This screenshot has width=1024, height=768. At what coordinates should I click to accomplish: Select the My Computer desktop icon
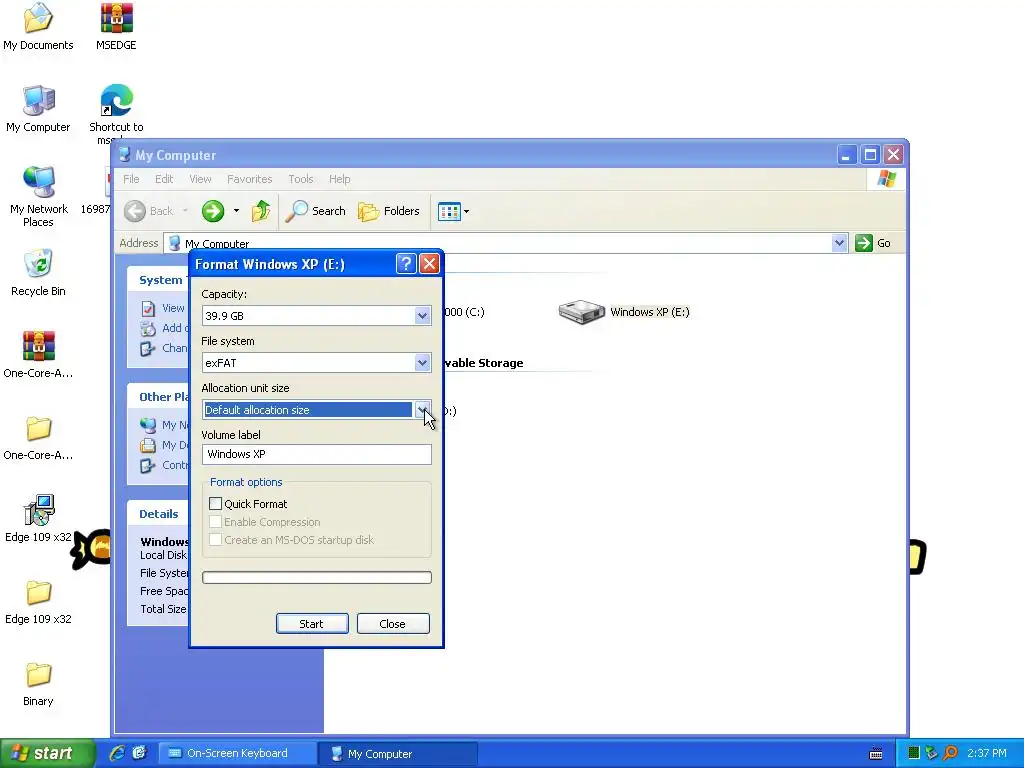pos(38,109)
